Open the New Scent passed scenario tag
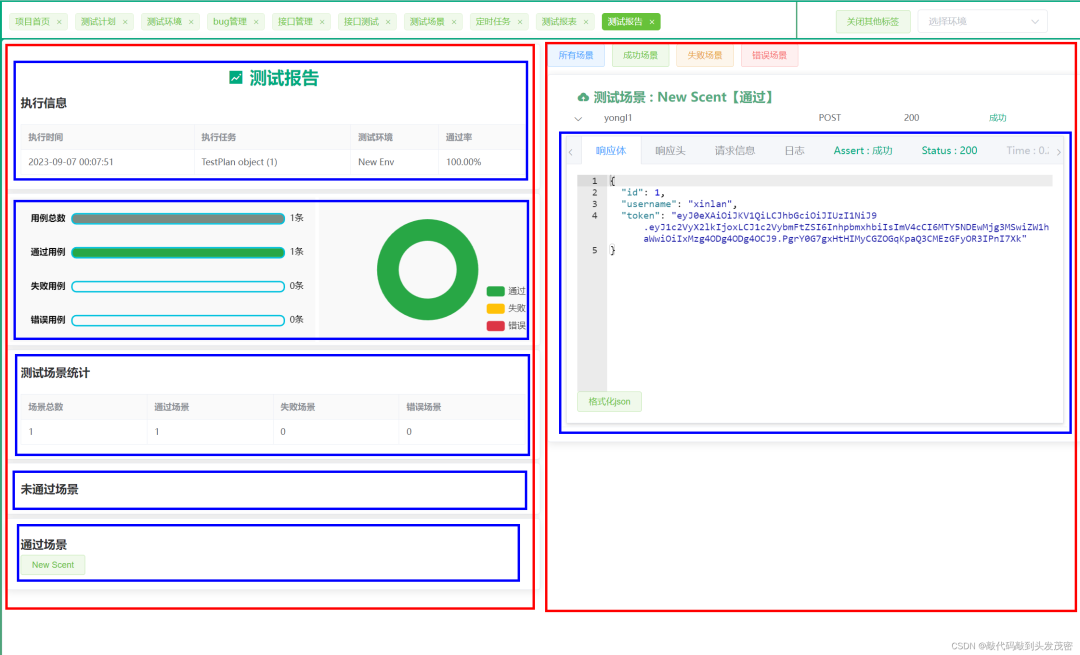This screenshot has height=655, width=1080. click(52, 565)
